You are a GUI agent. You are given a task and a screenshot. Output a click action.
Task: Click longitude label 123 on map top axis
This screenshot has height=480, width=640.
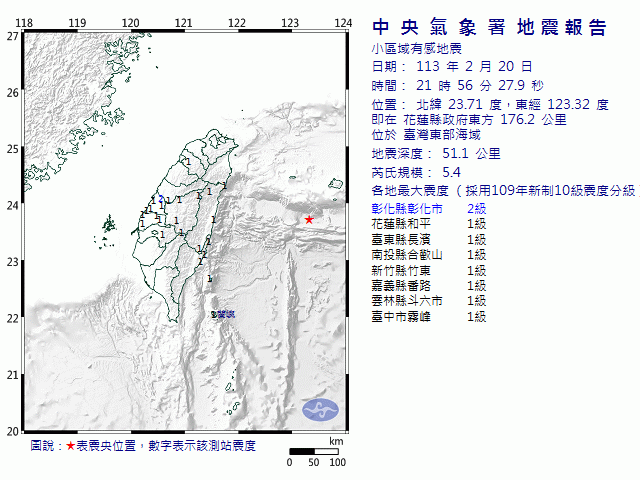(290, 23)
